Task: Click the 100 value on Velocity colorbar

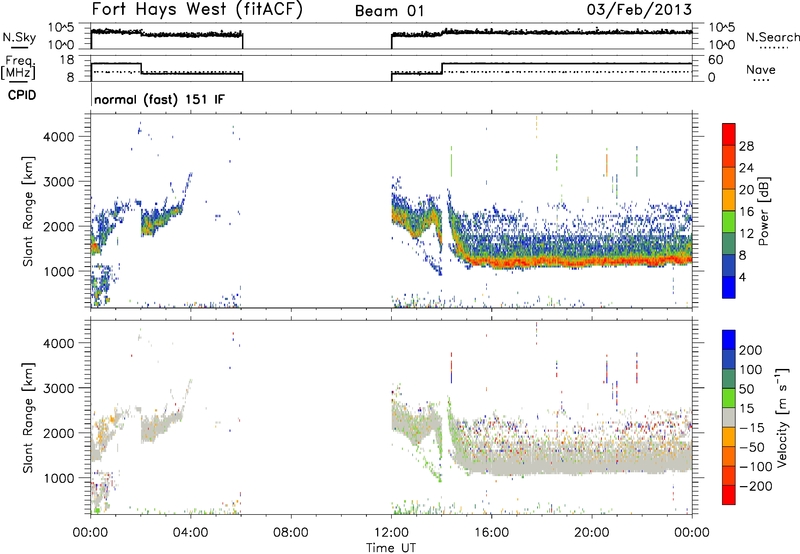Action: coord(751,370)
